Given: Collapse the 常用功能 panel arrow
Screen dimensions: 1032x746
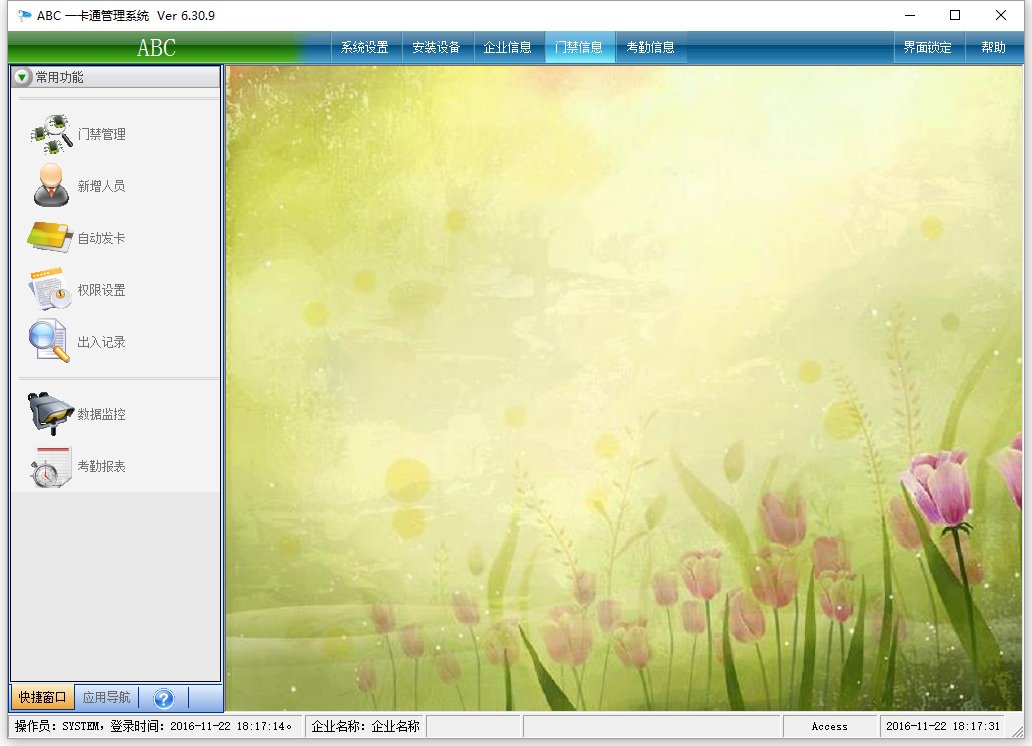Looking at the screenshot, I should point(23,77).
